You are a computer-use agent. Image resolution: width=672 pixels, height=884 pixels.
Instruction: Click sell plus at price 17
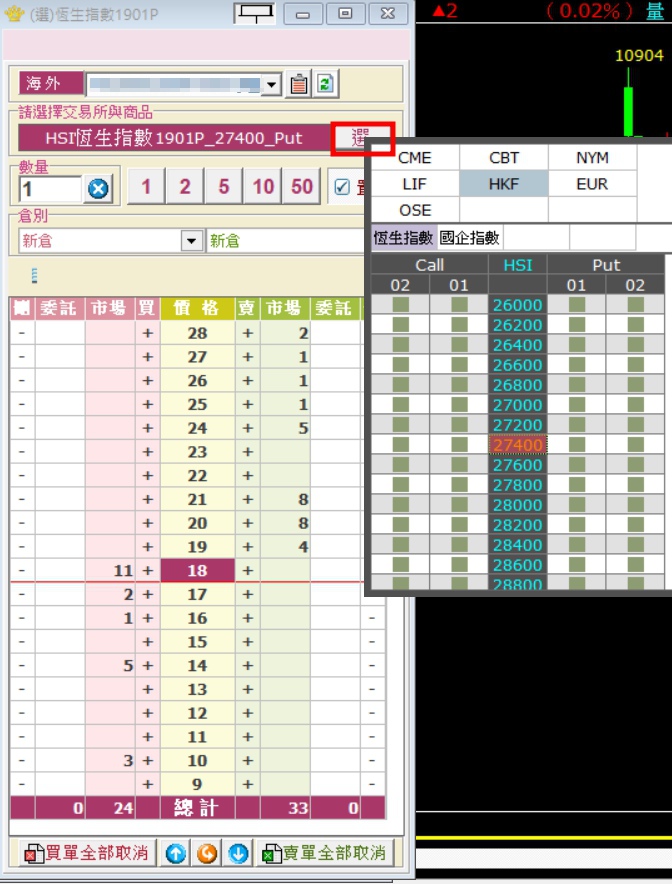point(247,594)
